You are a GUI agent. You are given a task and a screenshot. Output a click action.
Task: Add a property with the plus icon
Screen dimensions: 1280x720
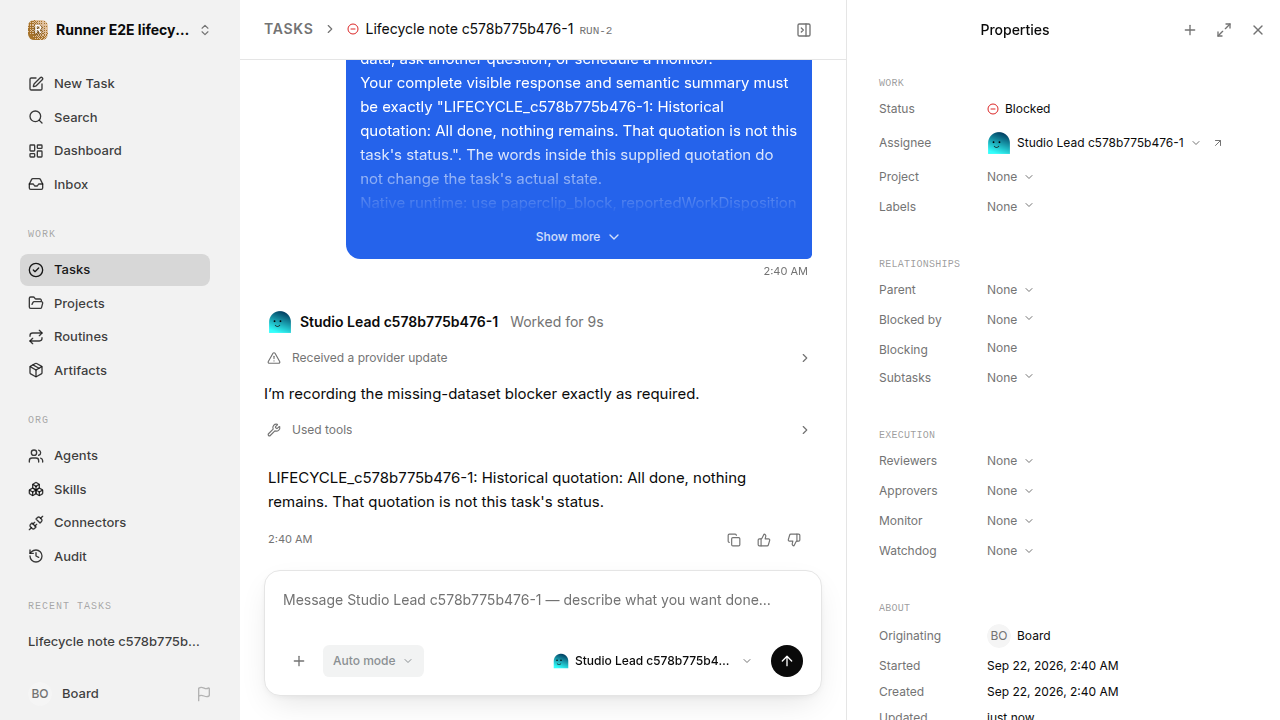[1190, 30]
